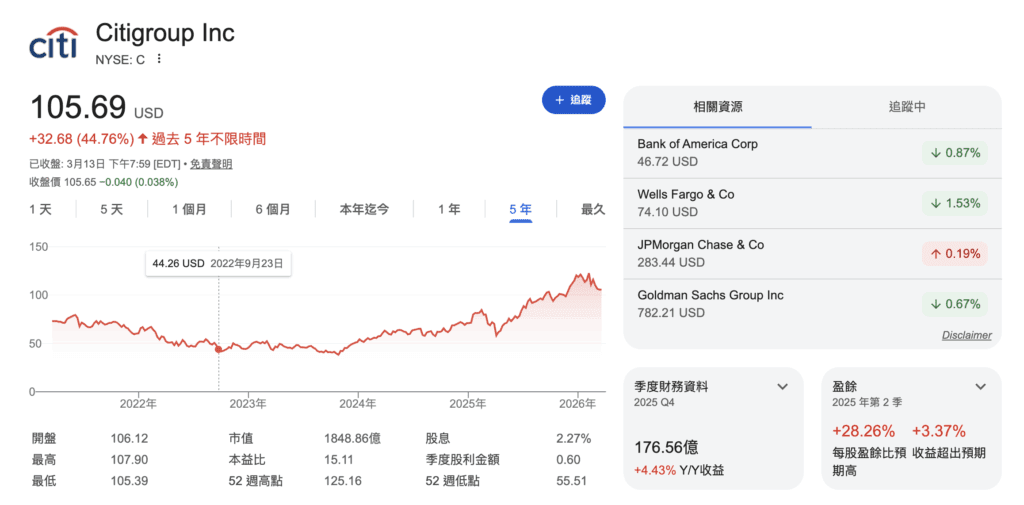
Task: Click the 收盤價 105.65 line
Action: 104,182
